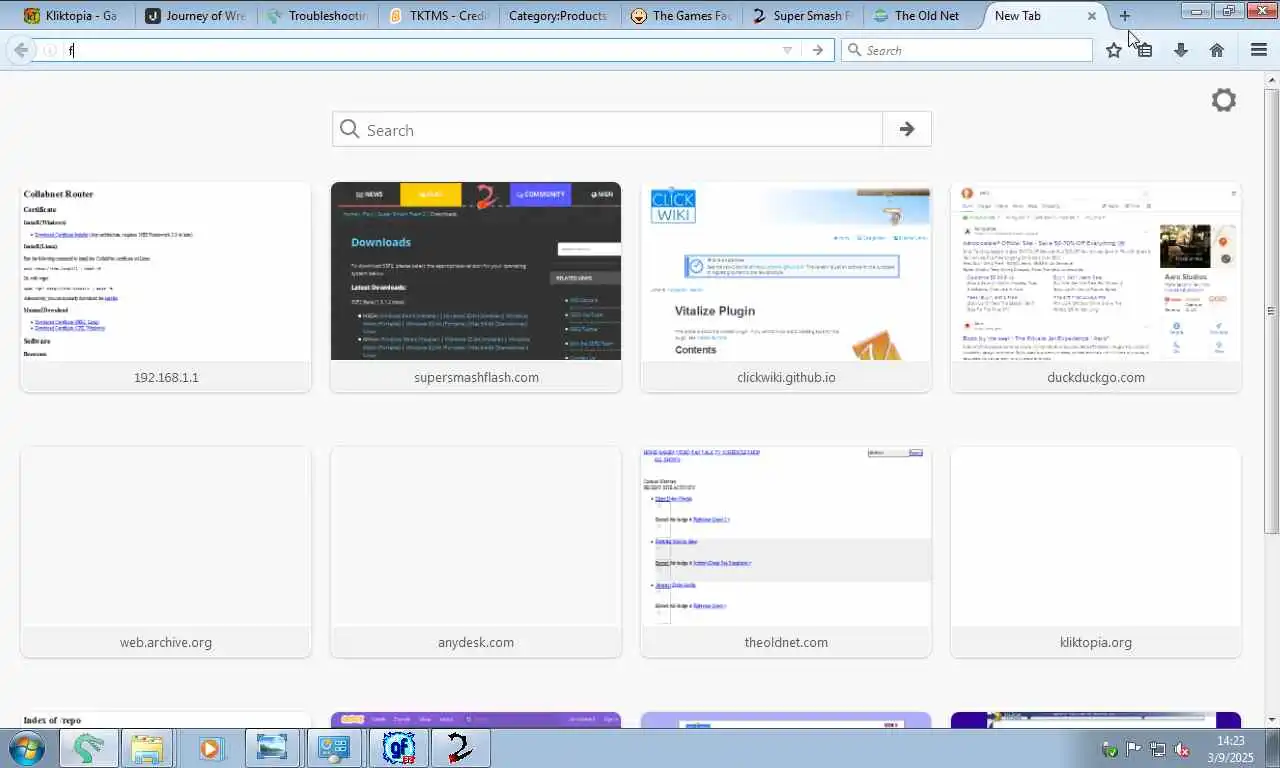Switch to the Category:Products tab
The image size is (1280, 768).
557,16
